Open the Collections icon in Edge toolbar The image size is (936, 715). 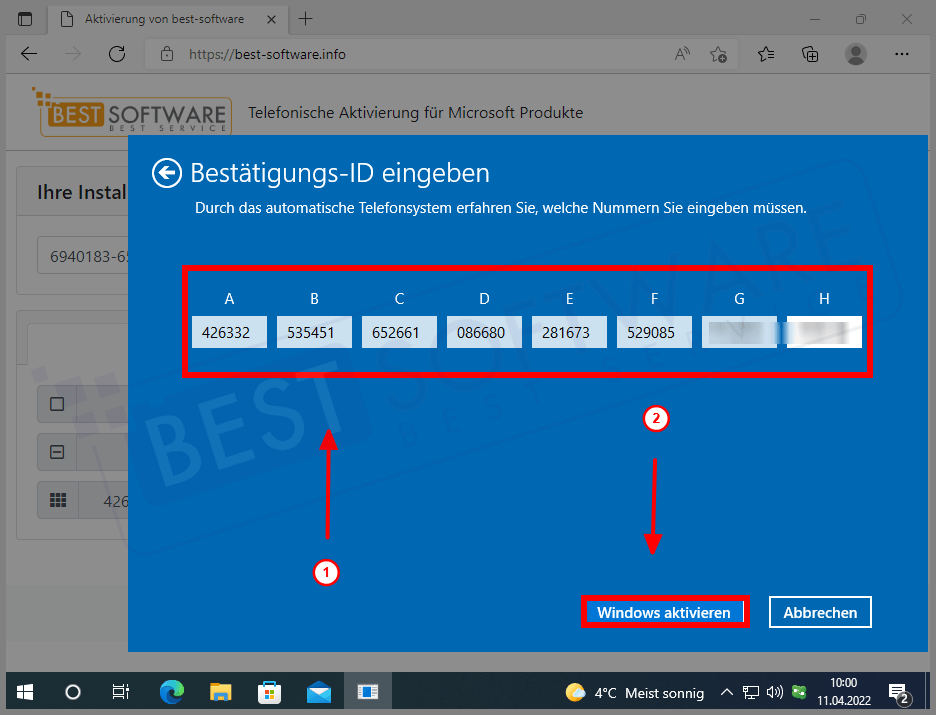click(x=810, y=54)
